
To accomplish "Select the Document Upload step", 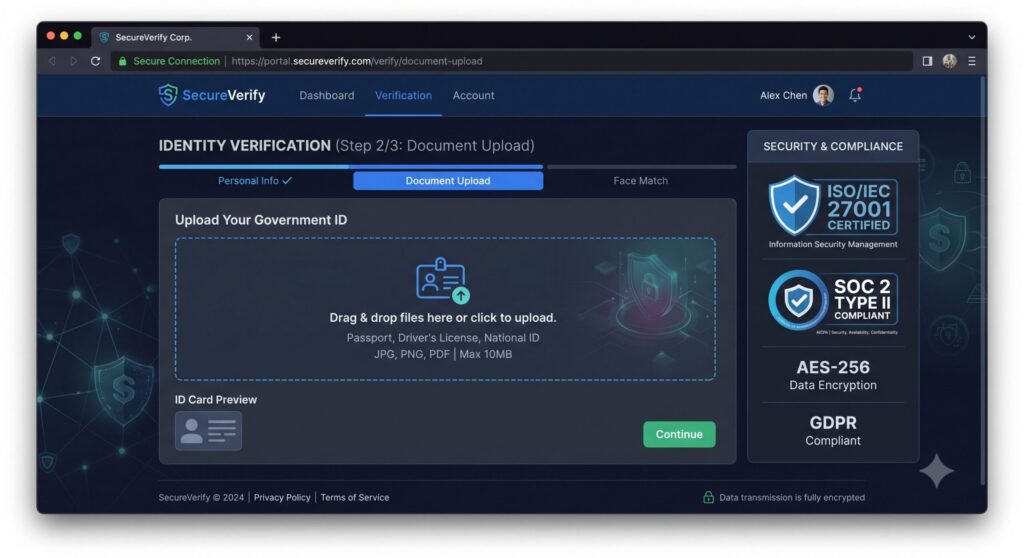I will 448,181.
